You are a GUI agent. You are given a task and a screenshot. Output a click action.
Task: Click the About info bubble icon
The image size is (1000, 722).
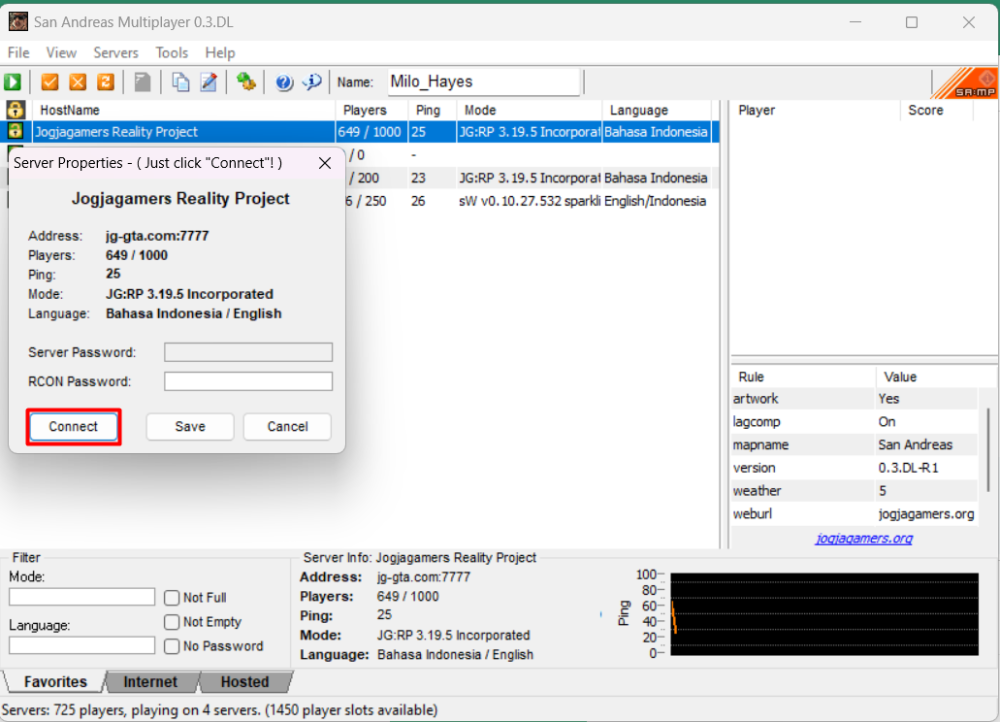point(312,82)
